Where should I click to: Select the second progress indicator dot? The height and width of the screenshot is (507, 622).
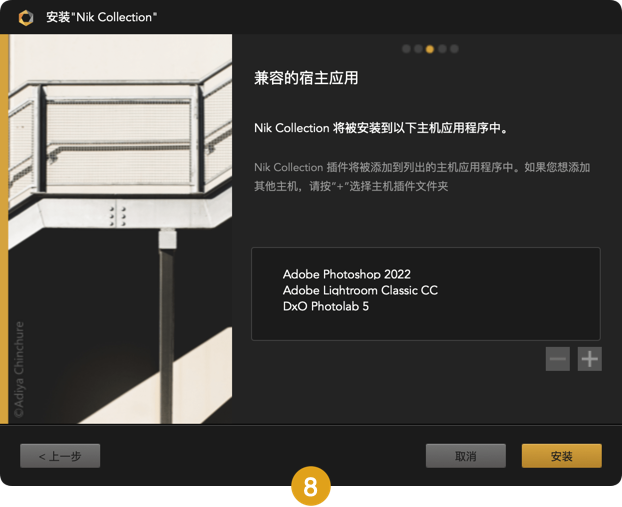418,49
